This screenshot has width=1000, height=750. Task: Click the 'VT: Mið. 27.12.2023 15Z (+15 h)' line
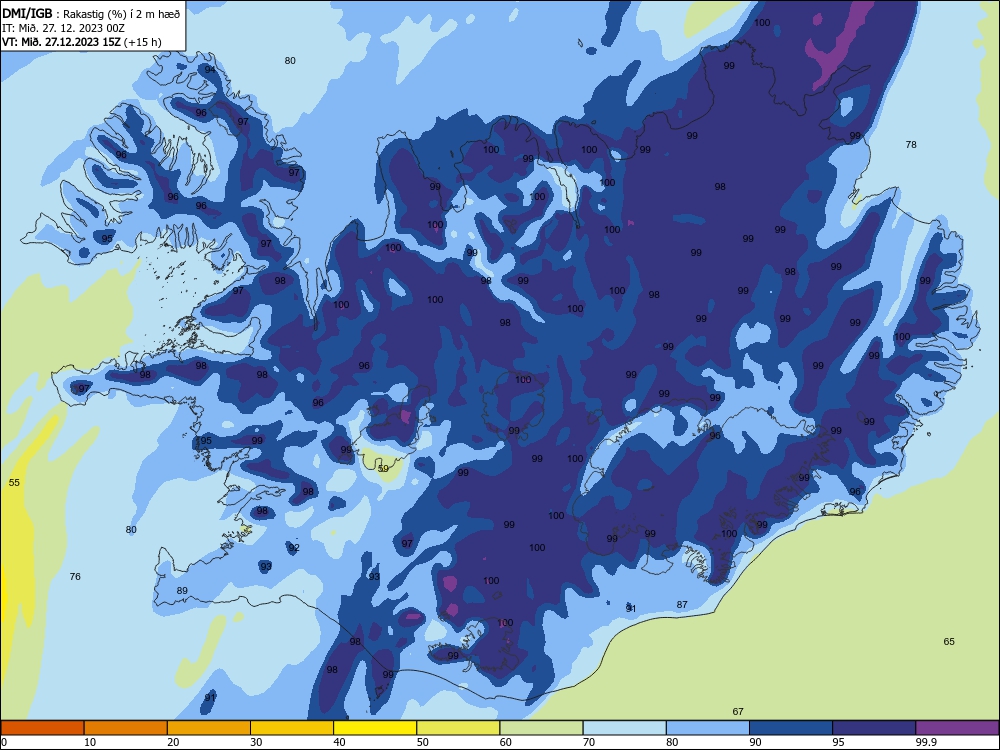82,42
